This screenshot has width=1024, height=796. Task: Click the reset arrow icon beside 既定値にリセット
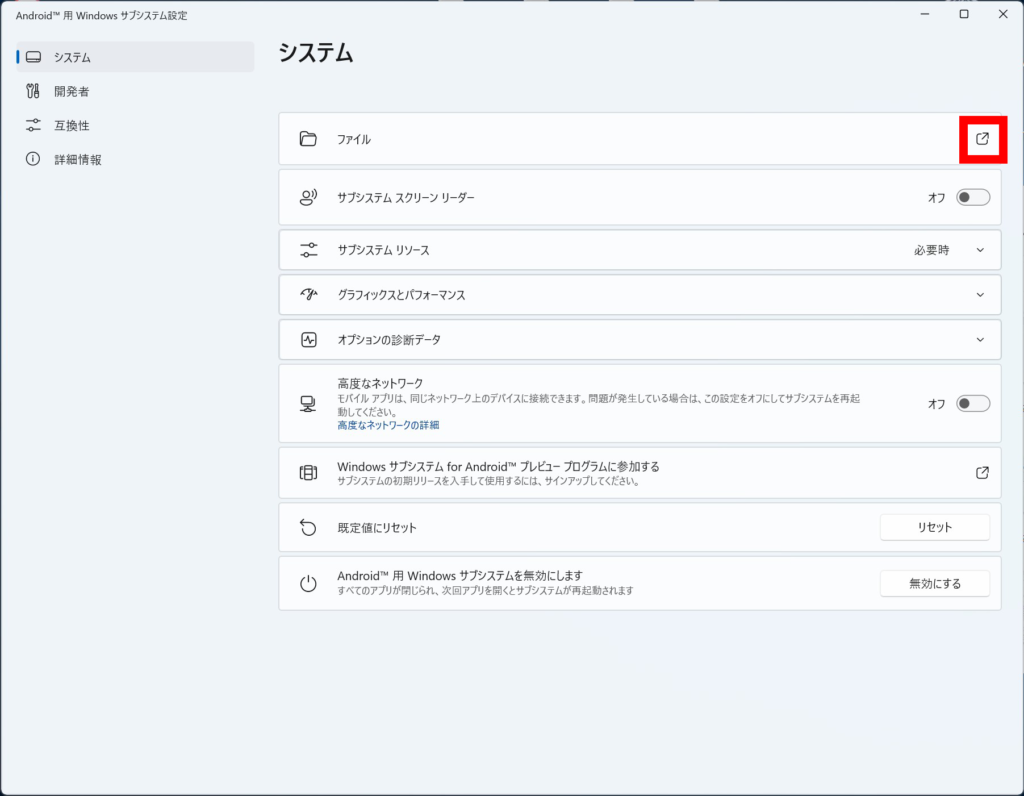(x=308, y=527)
